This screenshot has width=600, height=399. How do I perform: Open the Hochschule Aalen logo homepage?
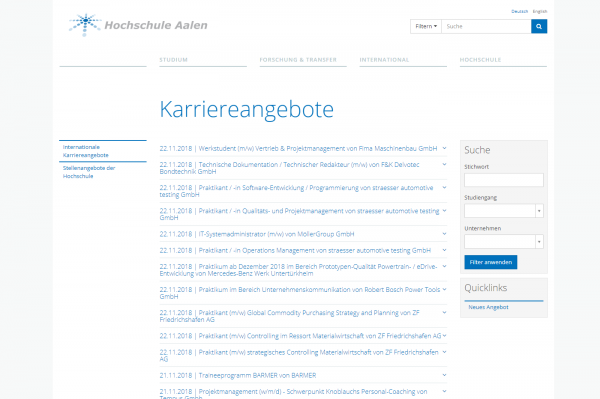(138, 25)
